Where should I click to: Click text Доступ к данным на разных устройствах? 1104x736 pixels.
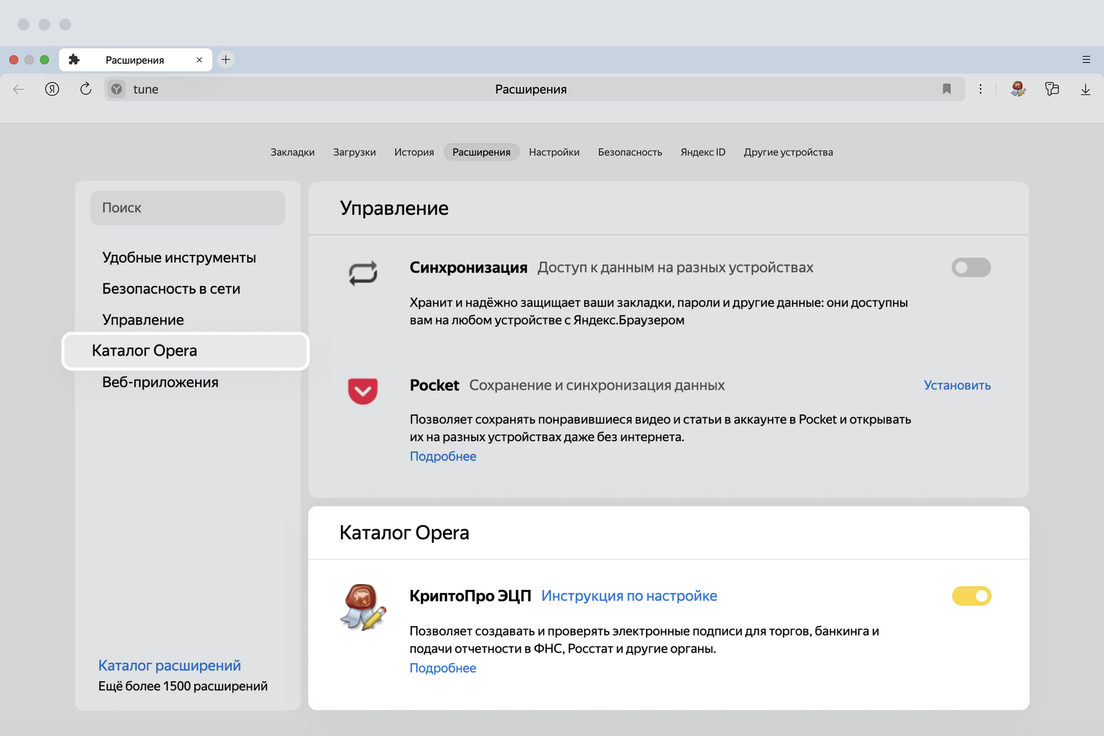click(x=675, y=268)
